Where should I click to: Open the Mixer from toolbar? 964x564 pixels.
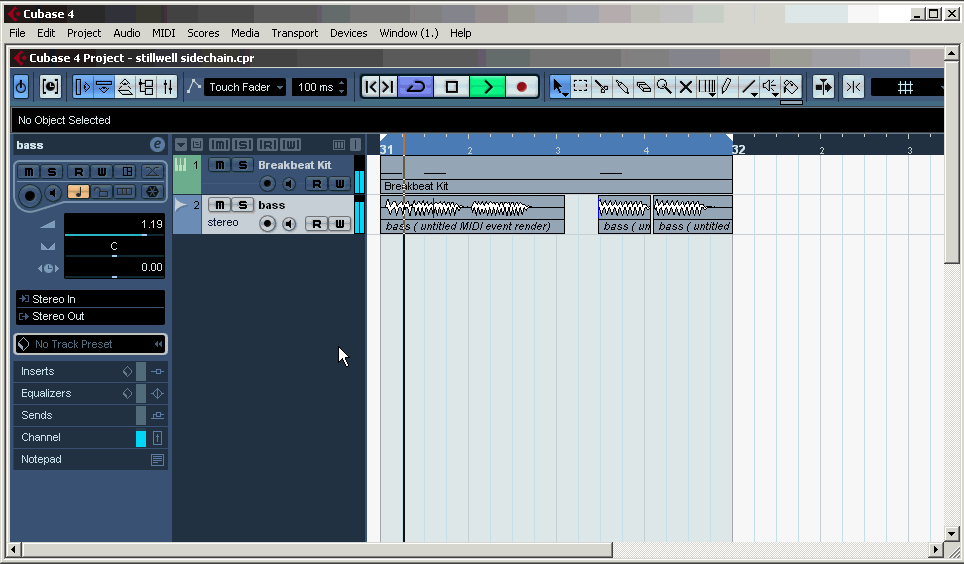pos(168,87)
